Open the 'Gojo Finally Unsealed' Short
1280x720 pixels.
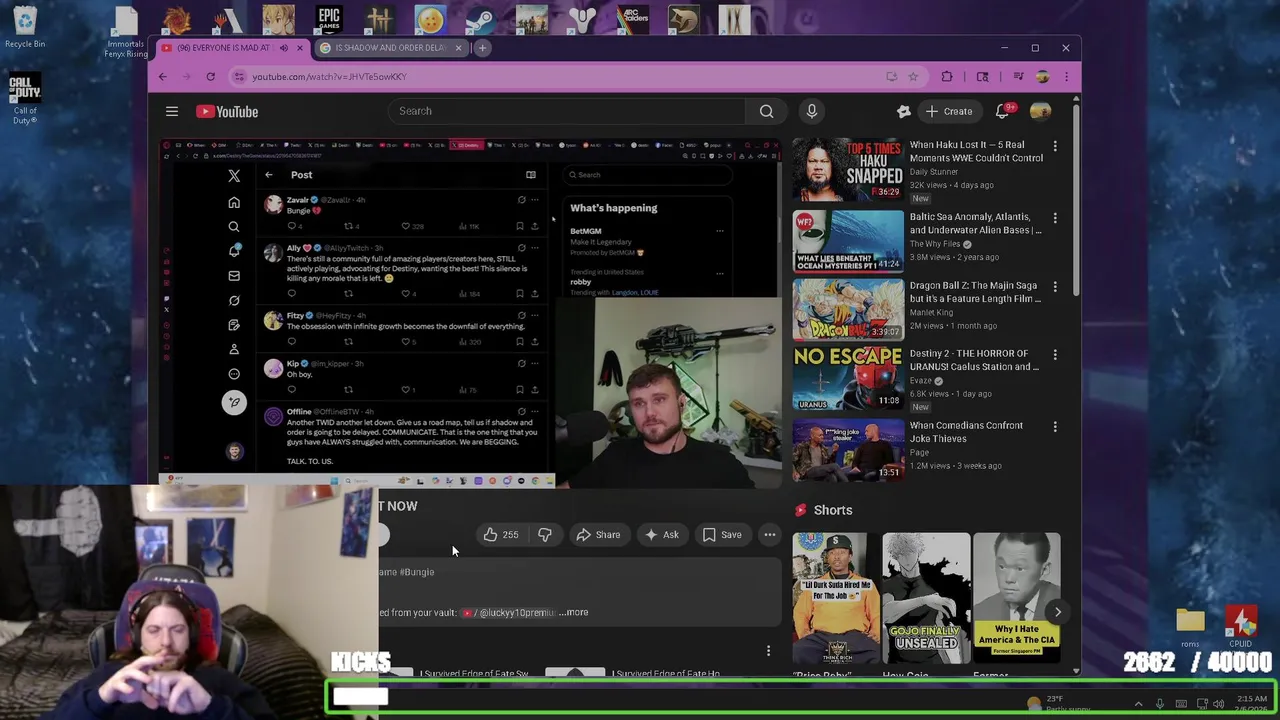[x=926, y=598]
